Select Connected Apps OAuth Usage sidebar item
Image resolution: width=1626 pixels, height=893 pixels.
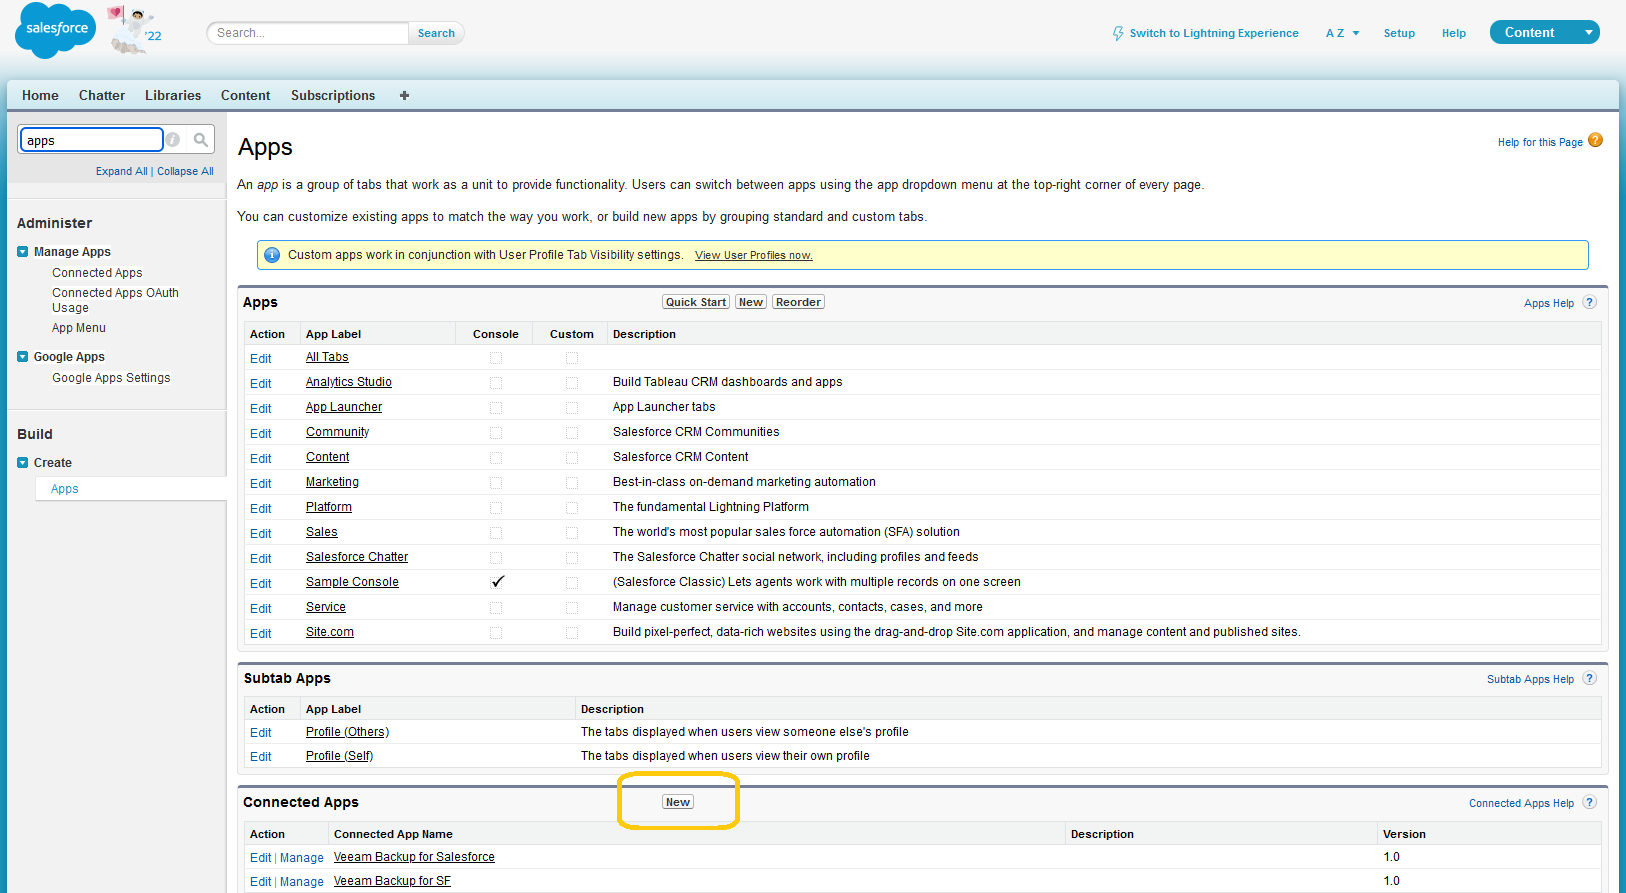tap(115, 300)
